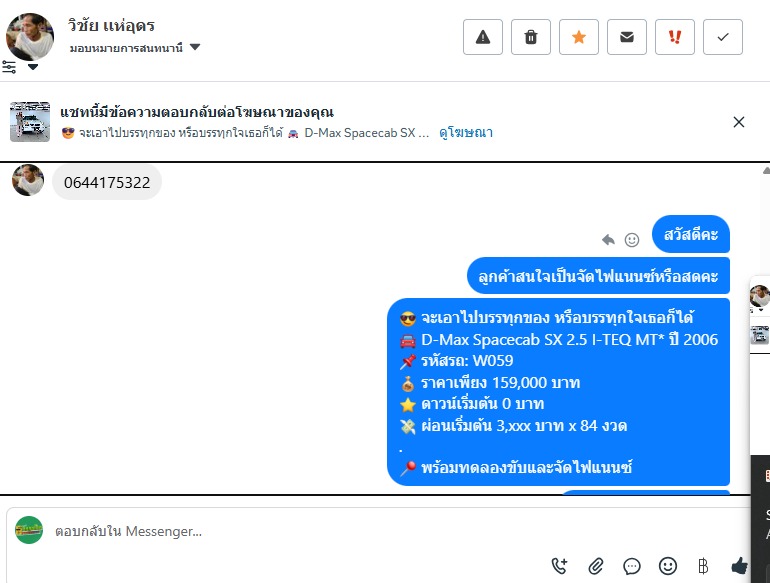
Task: Send a thumbs-up like
Action: 740,566
